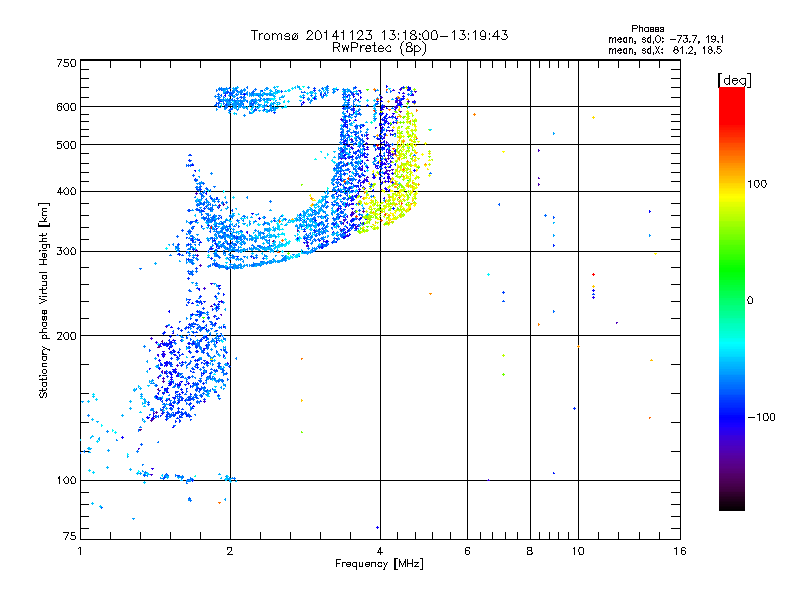Click the x-axis tick label "16"

[x=680, y=551]
